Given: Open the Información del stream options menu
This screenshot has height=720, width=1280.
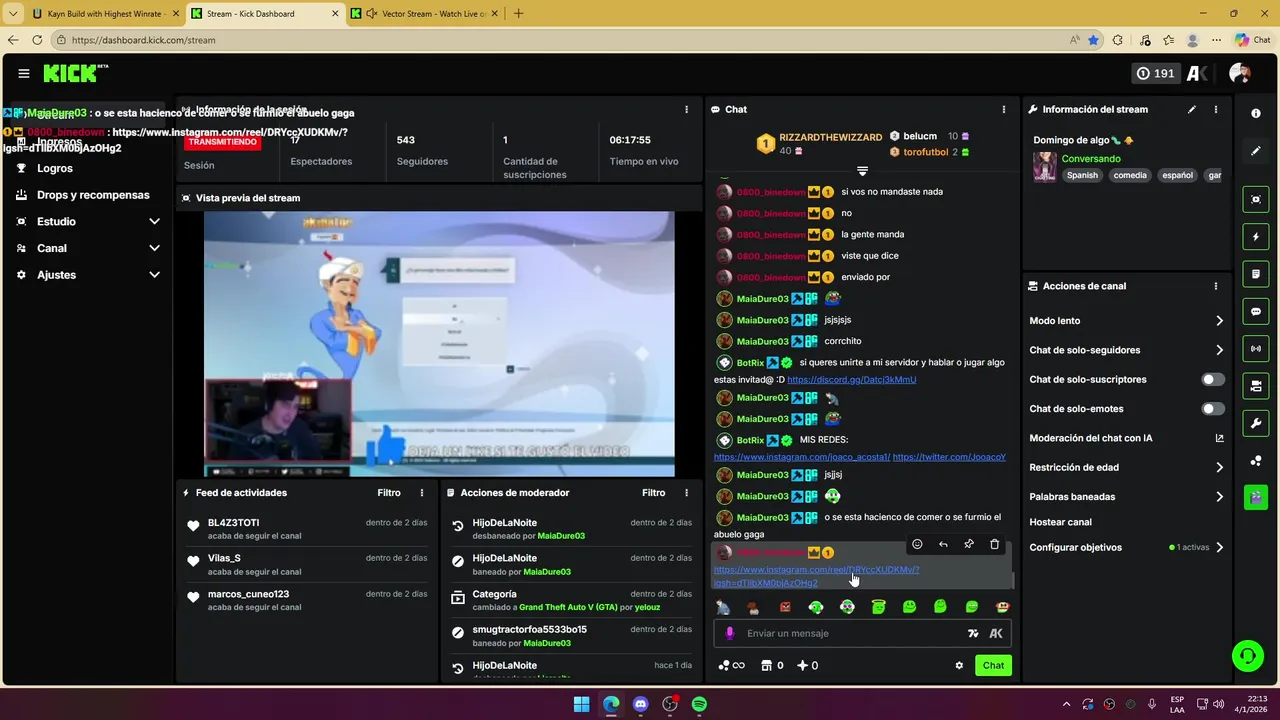Looking at the screenshot, I should tap(1216, 109).
